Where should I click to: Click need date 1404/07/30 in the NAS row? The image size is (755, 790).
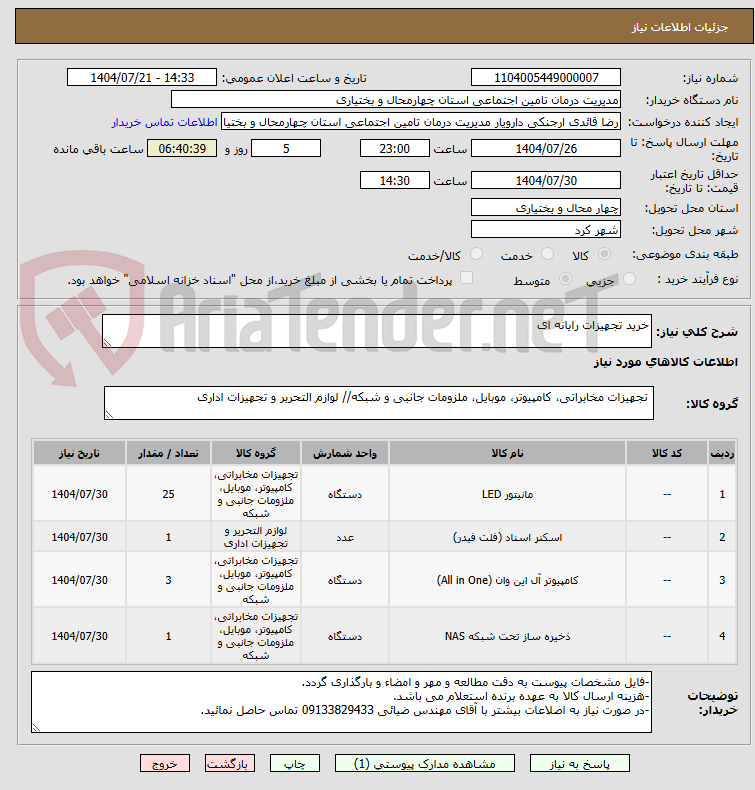click(80, 636)
